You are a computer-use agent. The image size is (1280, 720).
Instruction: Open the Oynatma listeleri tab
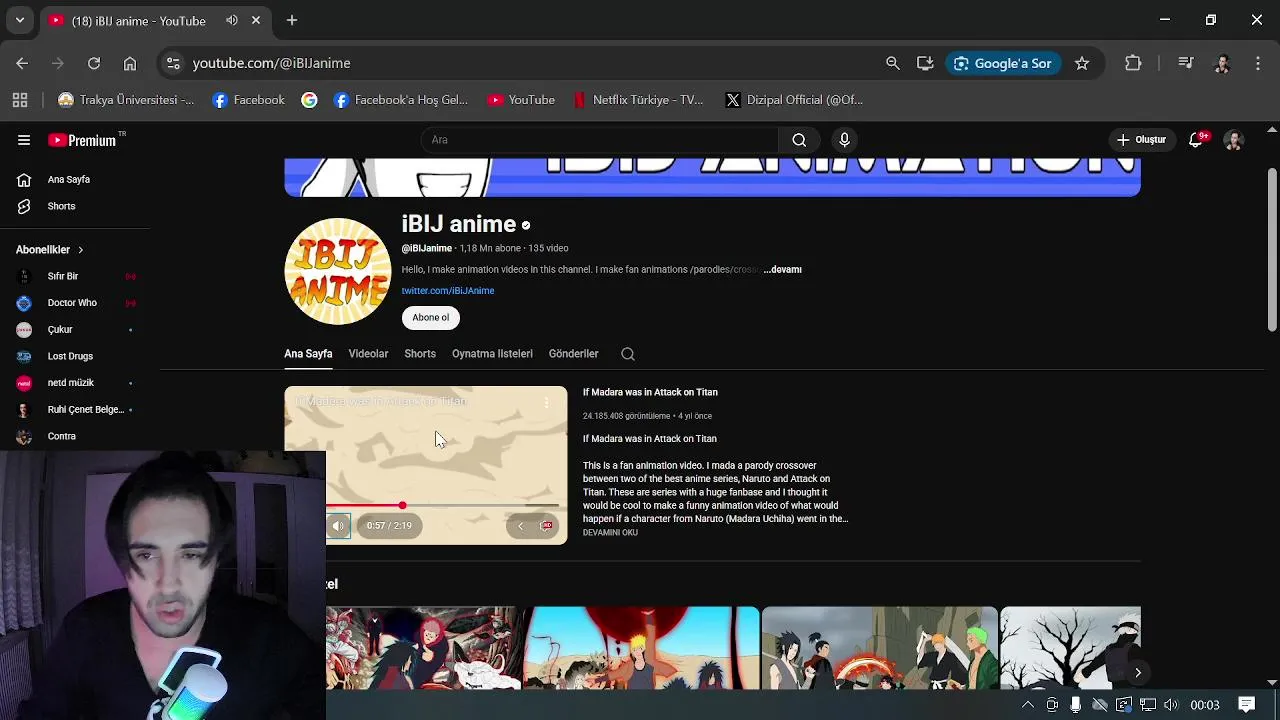click(x=492, y=354)
